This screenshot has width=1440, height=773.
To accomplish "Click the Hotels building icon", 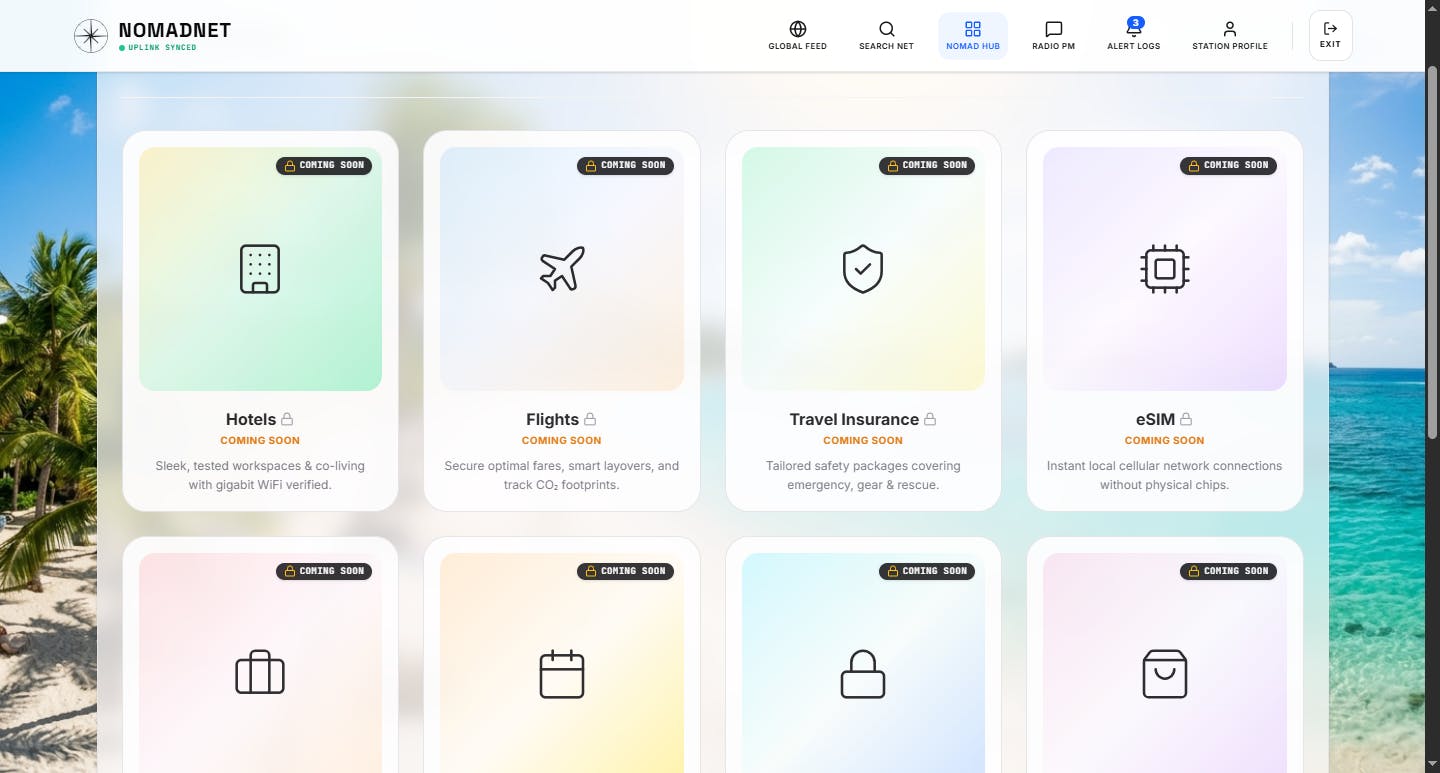I will point(260,269).
